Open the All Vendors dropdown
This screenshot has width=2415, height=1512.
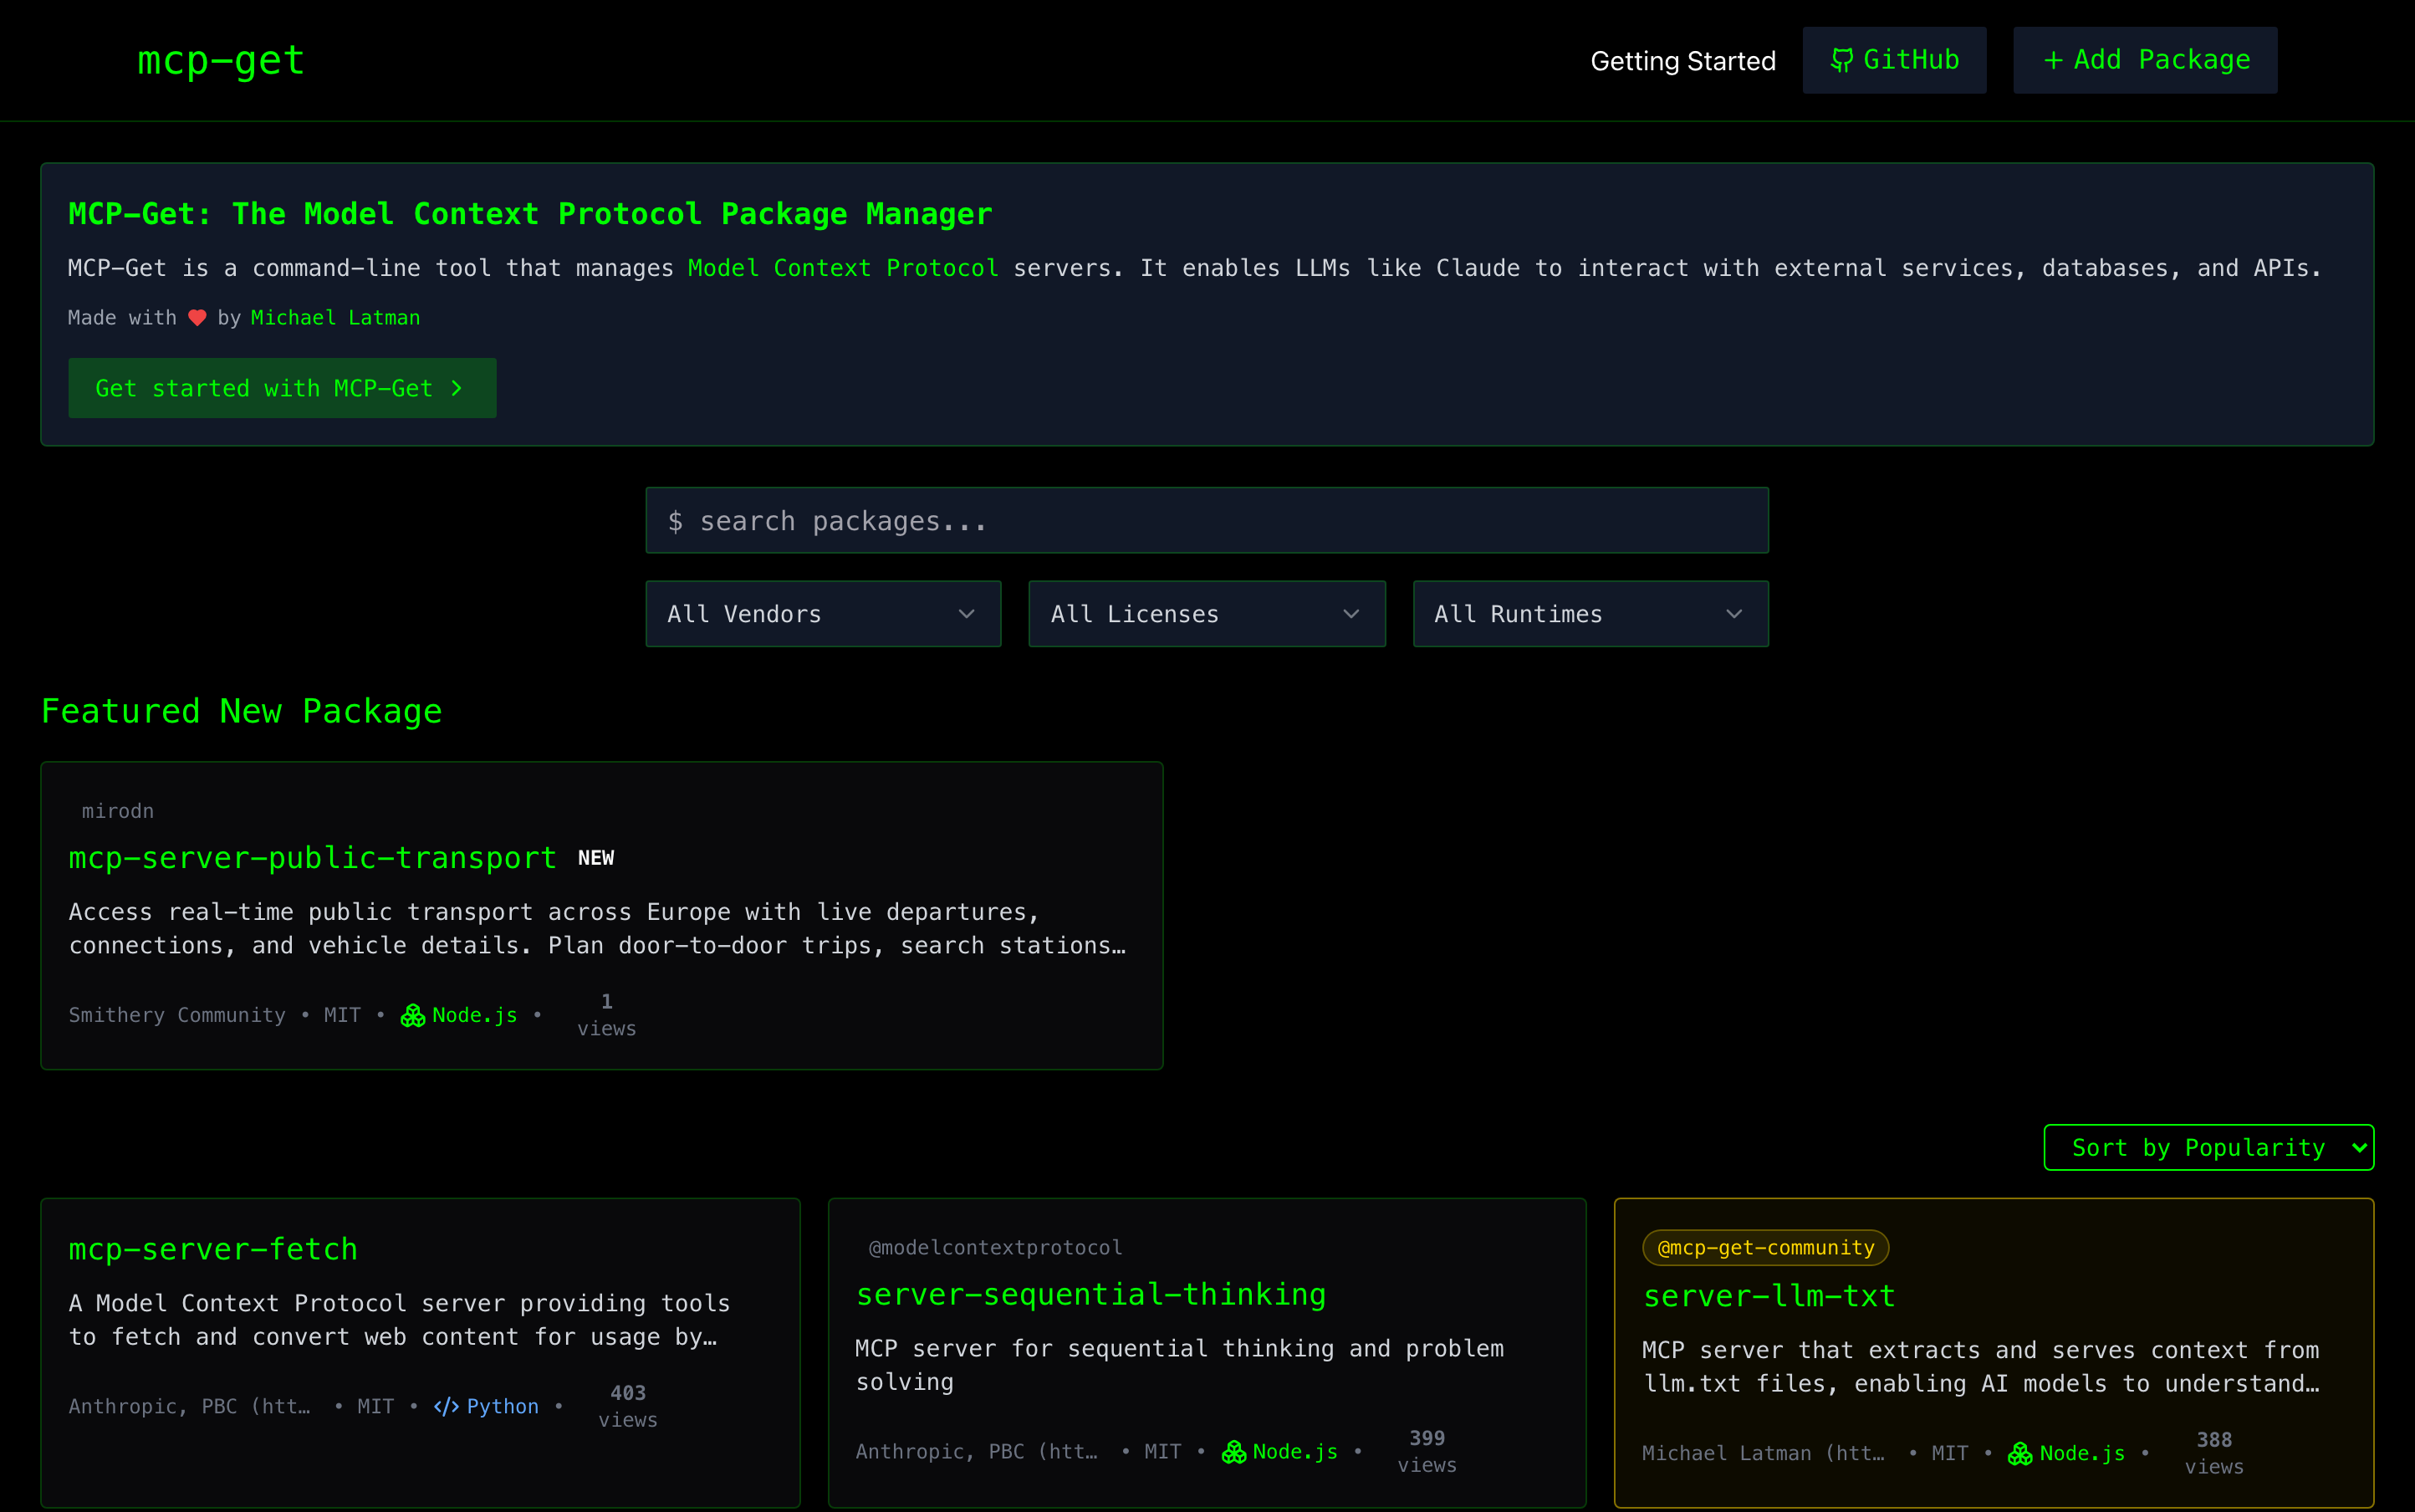pyautogui.click(x=822, y=614)
